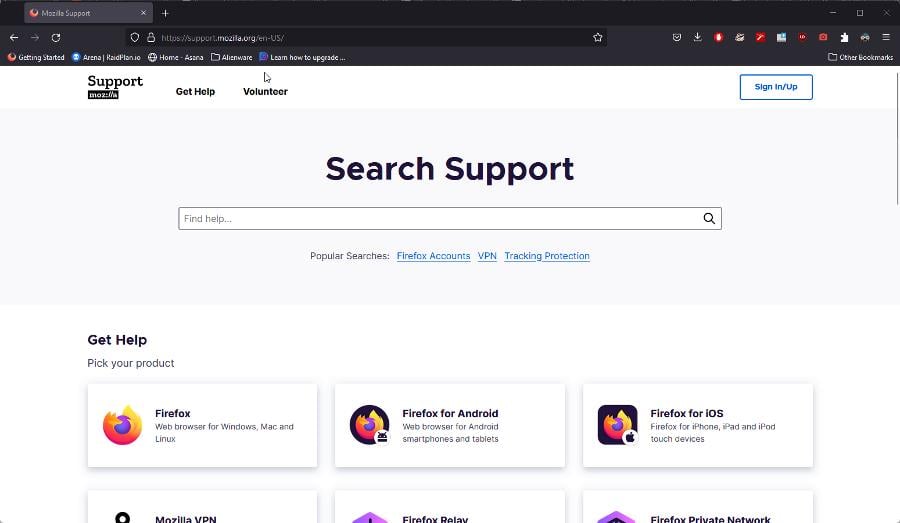Open the Get Help navigation menu
Screen dimensions: 900x523
(195, 91)
